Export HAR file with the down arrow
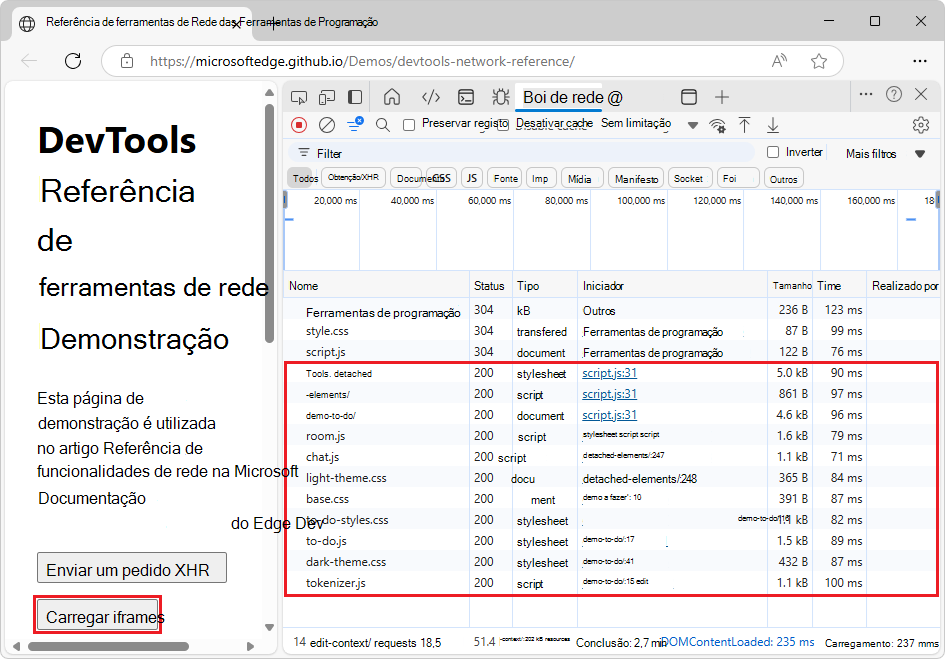The image size is (945, 659). (772, 124)
